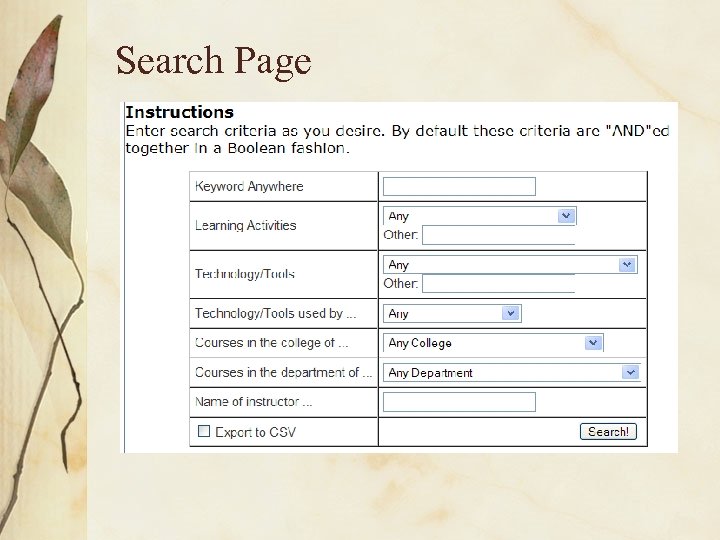Click the Technology/Tools Other text field
Screen dimensions: 720x540
(499, 284)
